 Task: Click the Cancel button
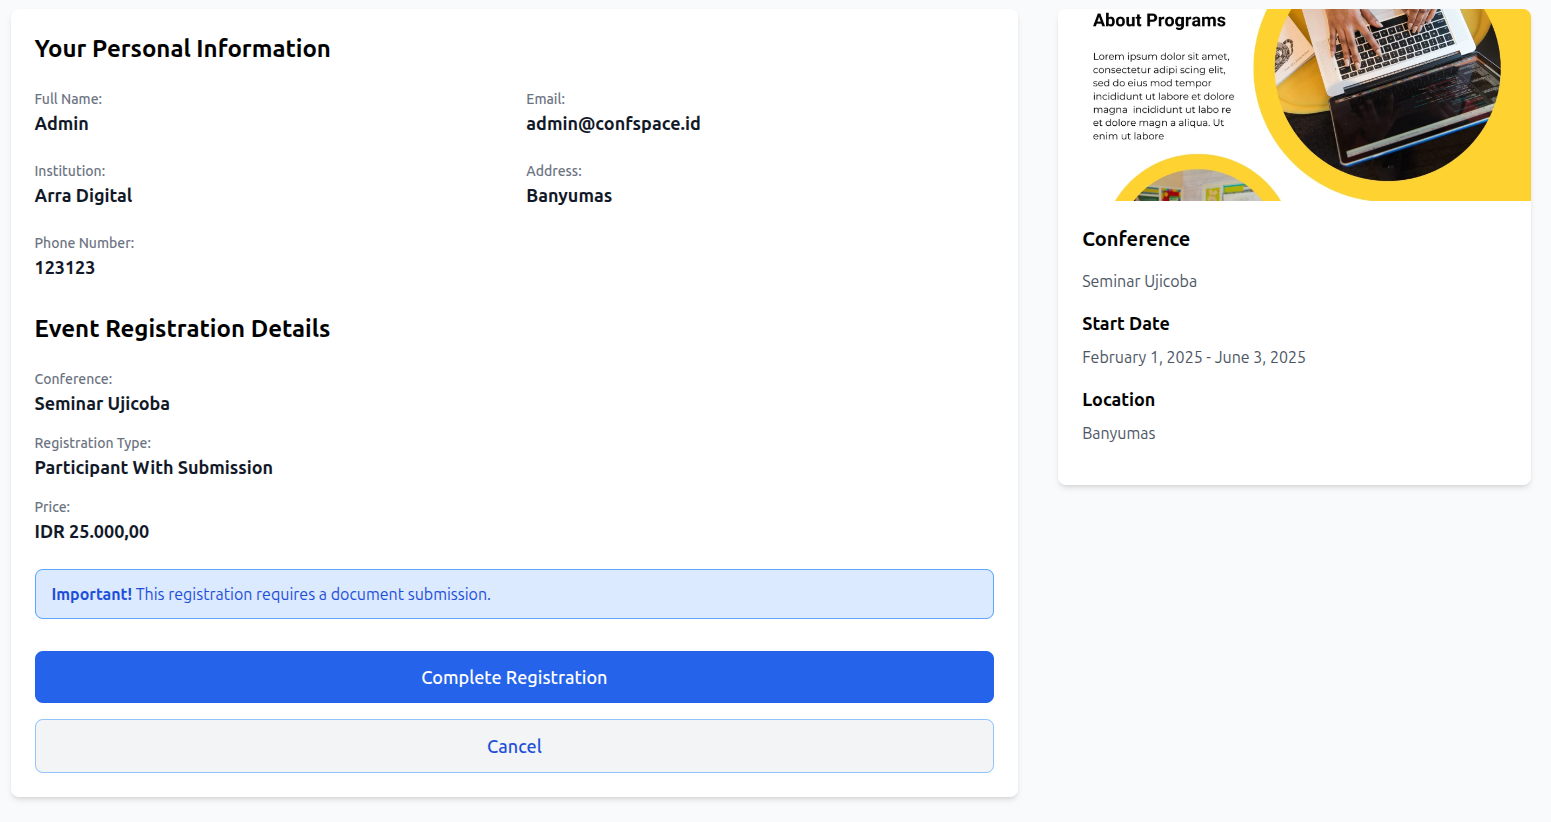point(514,746)
